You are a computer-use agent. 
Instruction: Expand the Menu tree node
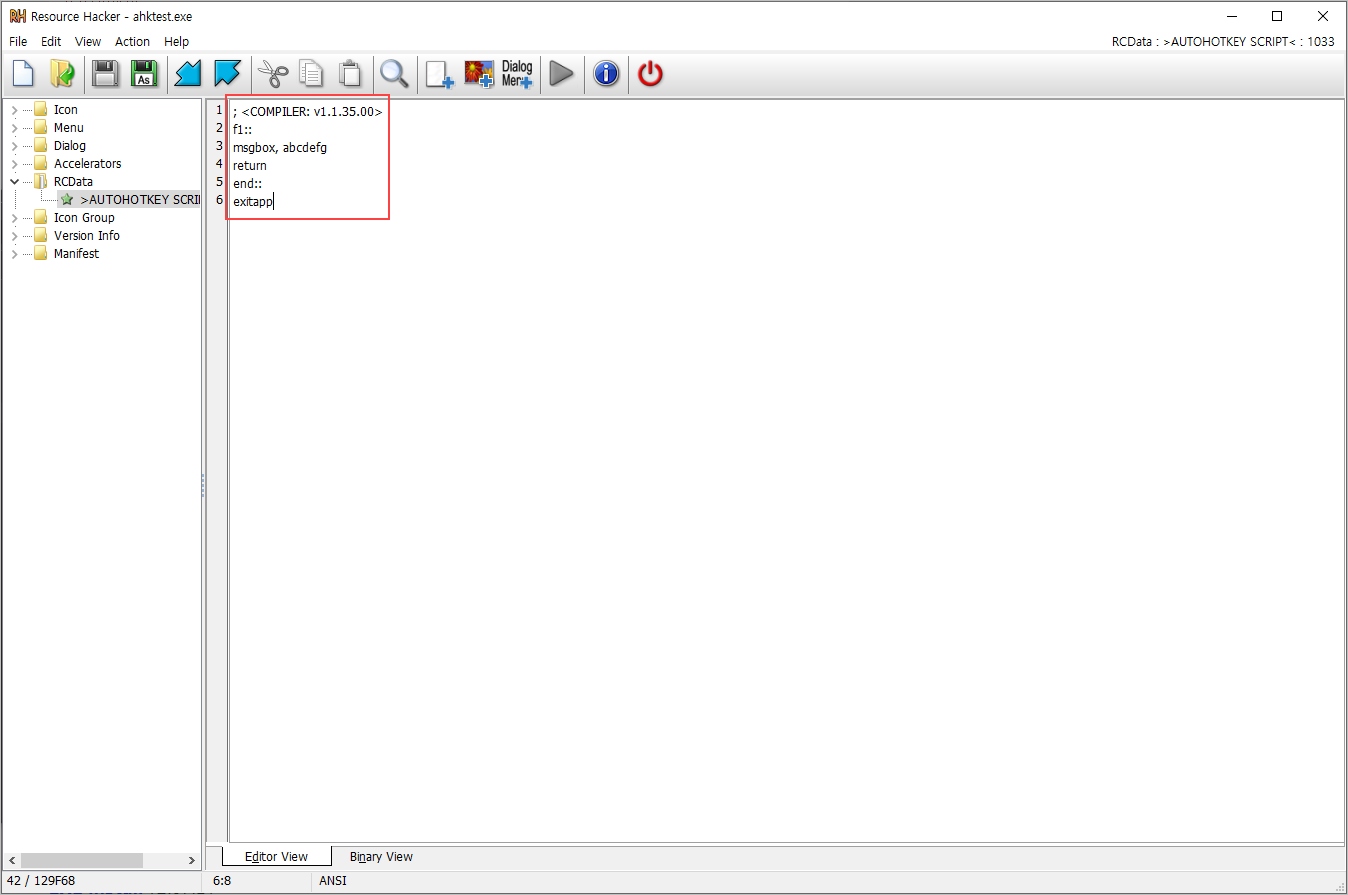[14, 128]
